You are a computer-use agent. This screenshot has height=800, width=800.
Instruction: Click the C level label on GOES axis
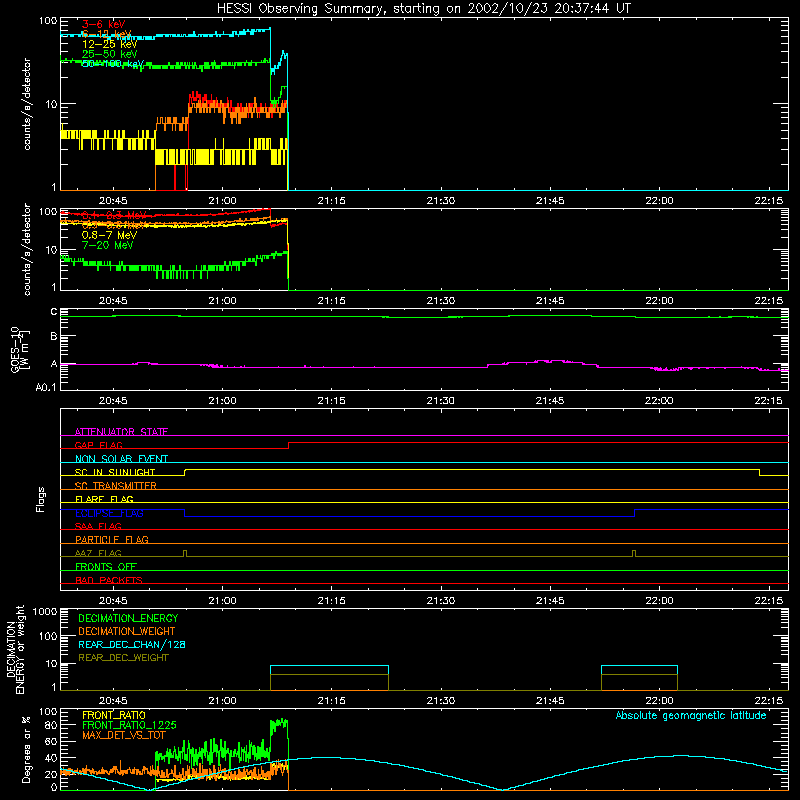pyautogui.click(x=54, y=312)
